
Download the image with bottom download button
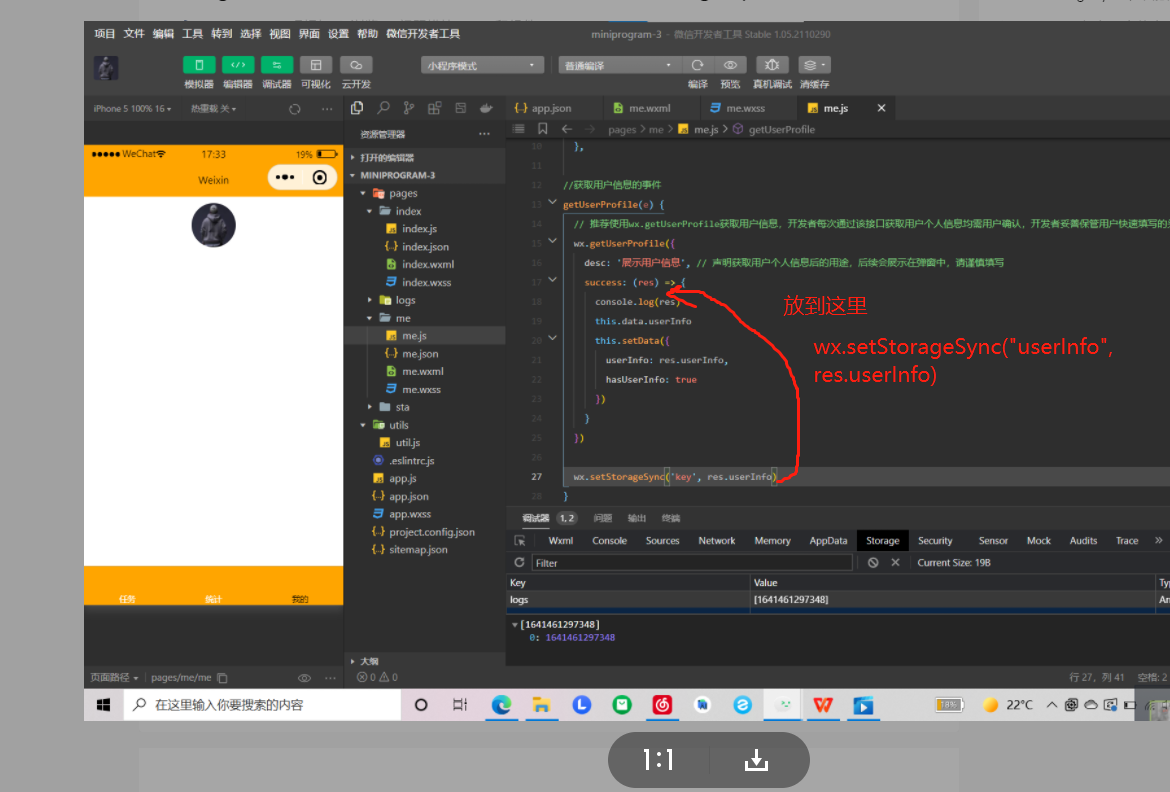[x=757, y=760]
